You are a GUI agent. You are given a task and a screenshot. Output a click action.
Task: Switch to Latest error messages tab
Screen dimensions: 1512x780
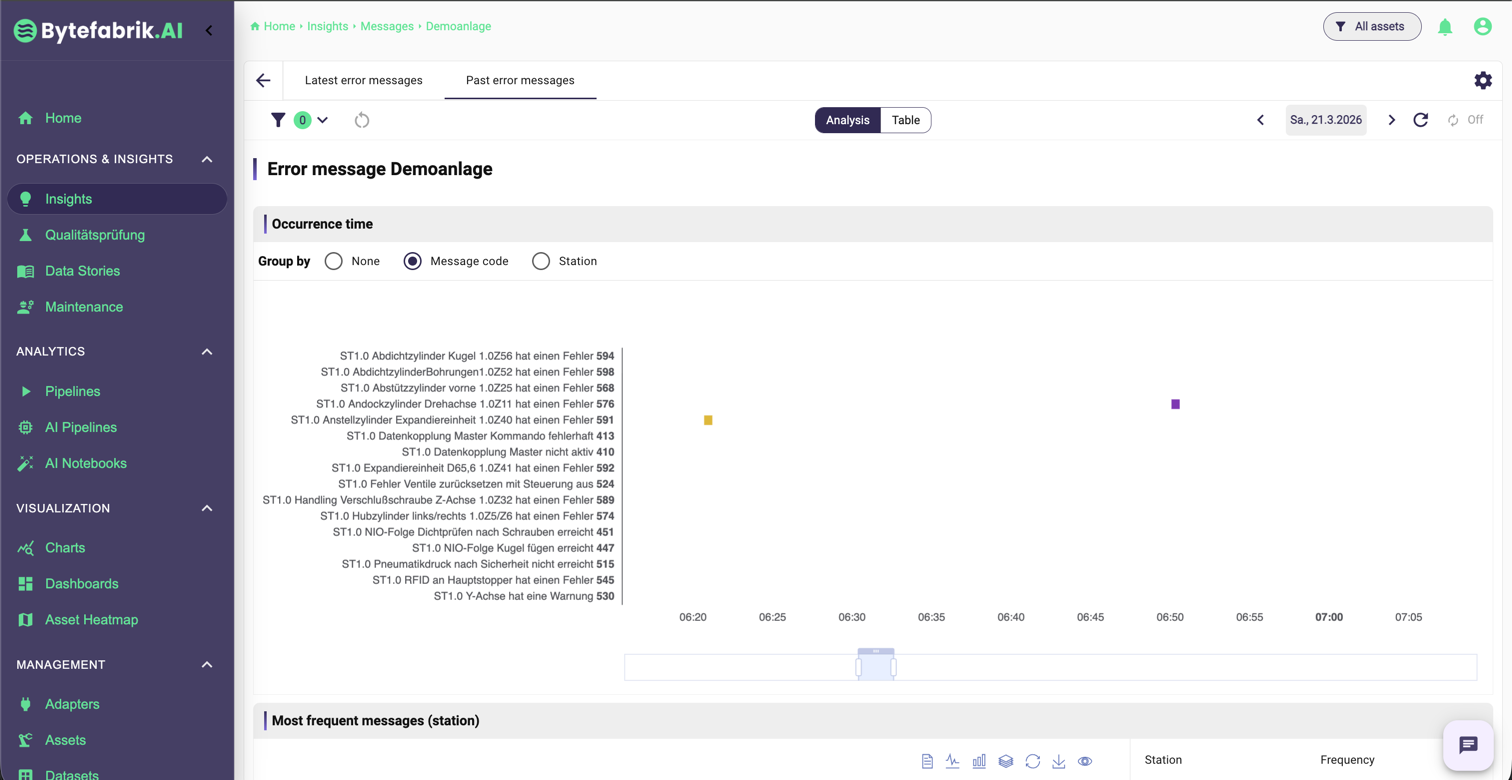(x=363, y=80)
